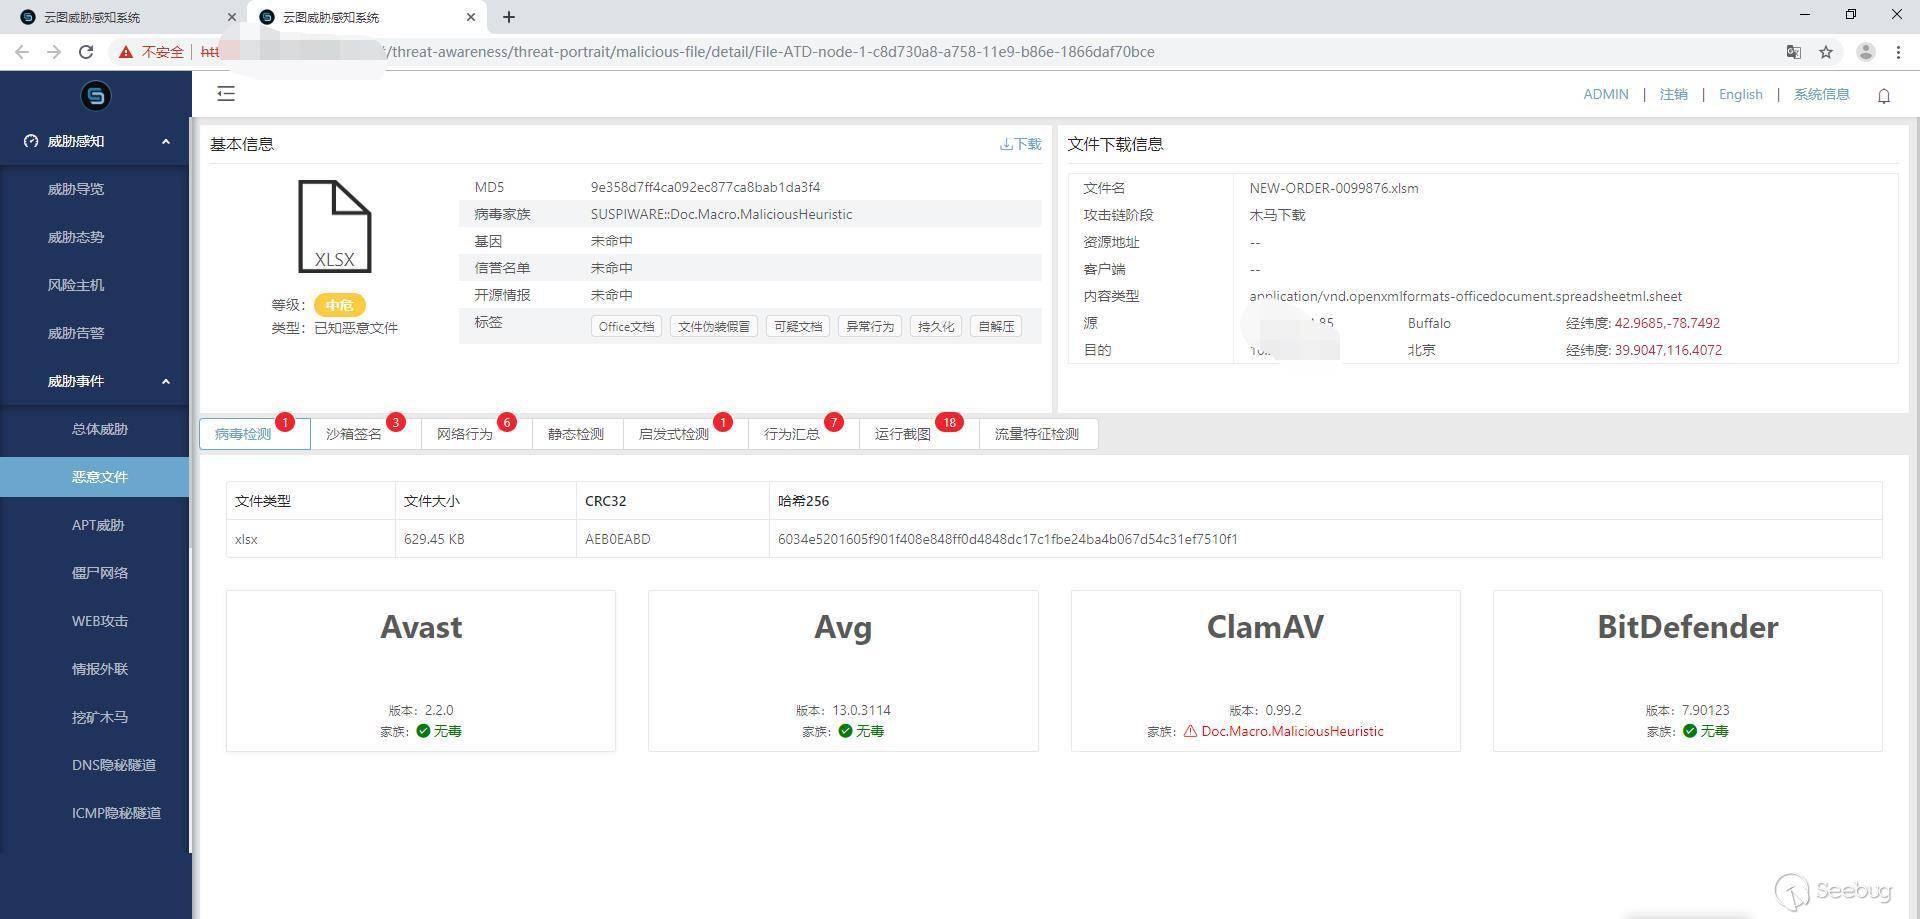
Task: Collapse sidebar with the menu fold icon
Action: pyautogui.click(x=226, y=94)
